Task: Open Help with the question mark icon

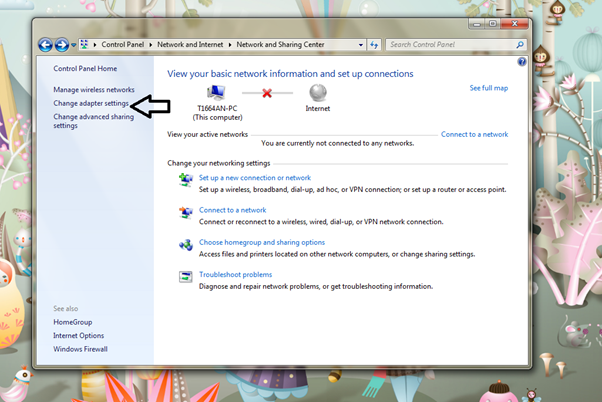Action: 522,62
